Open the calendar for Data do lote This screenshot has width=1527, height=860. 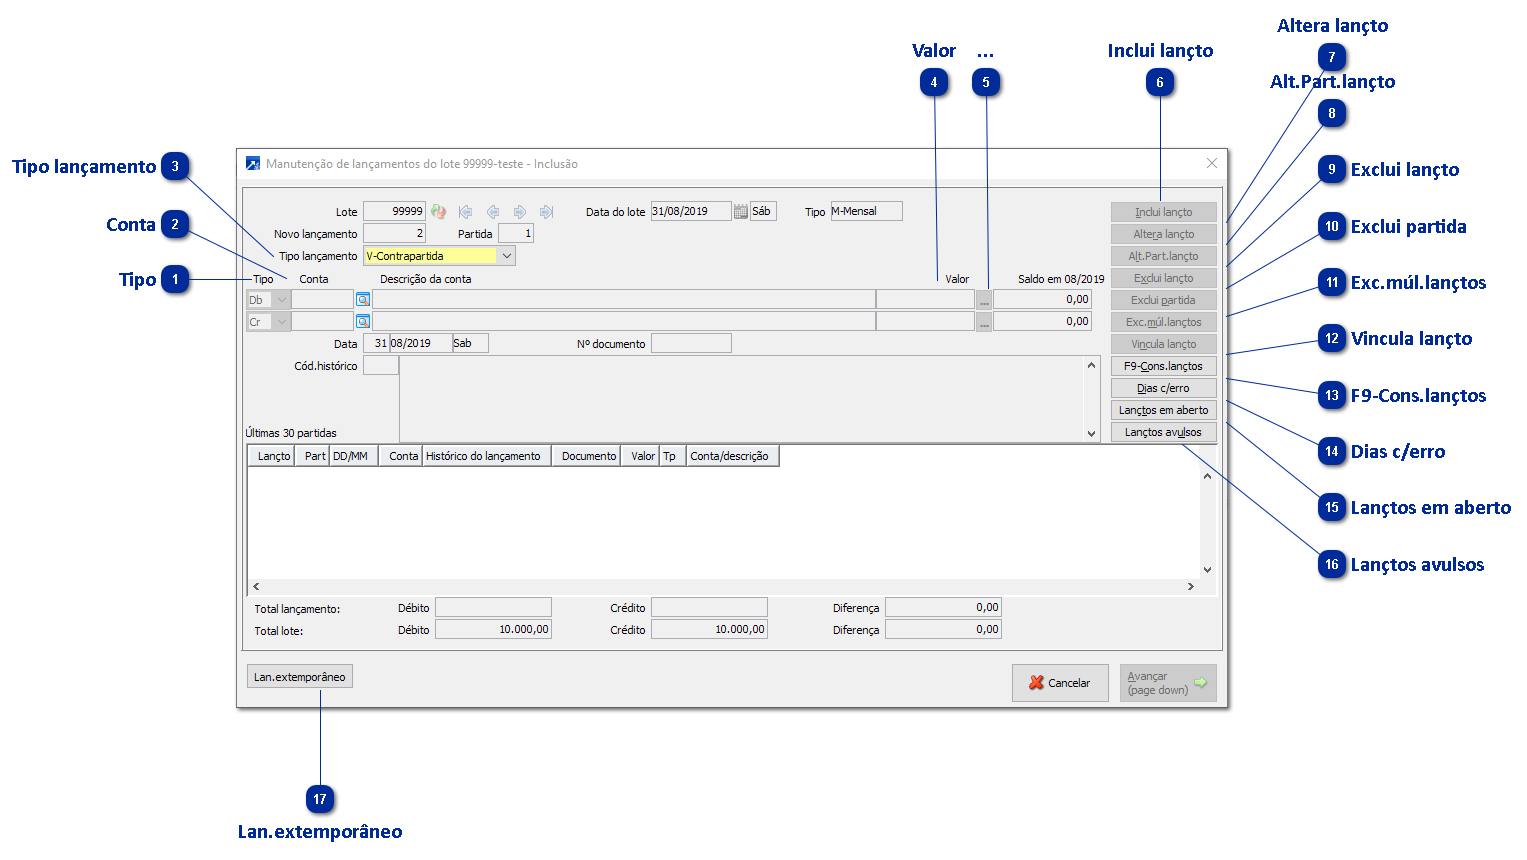(x=741, y=211)
